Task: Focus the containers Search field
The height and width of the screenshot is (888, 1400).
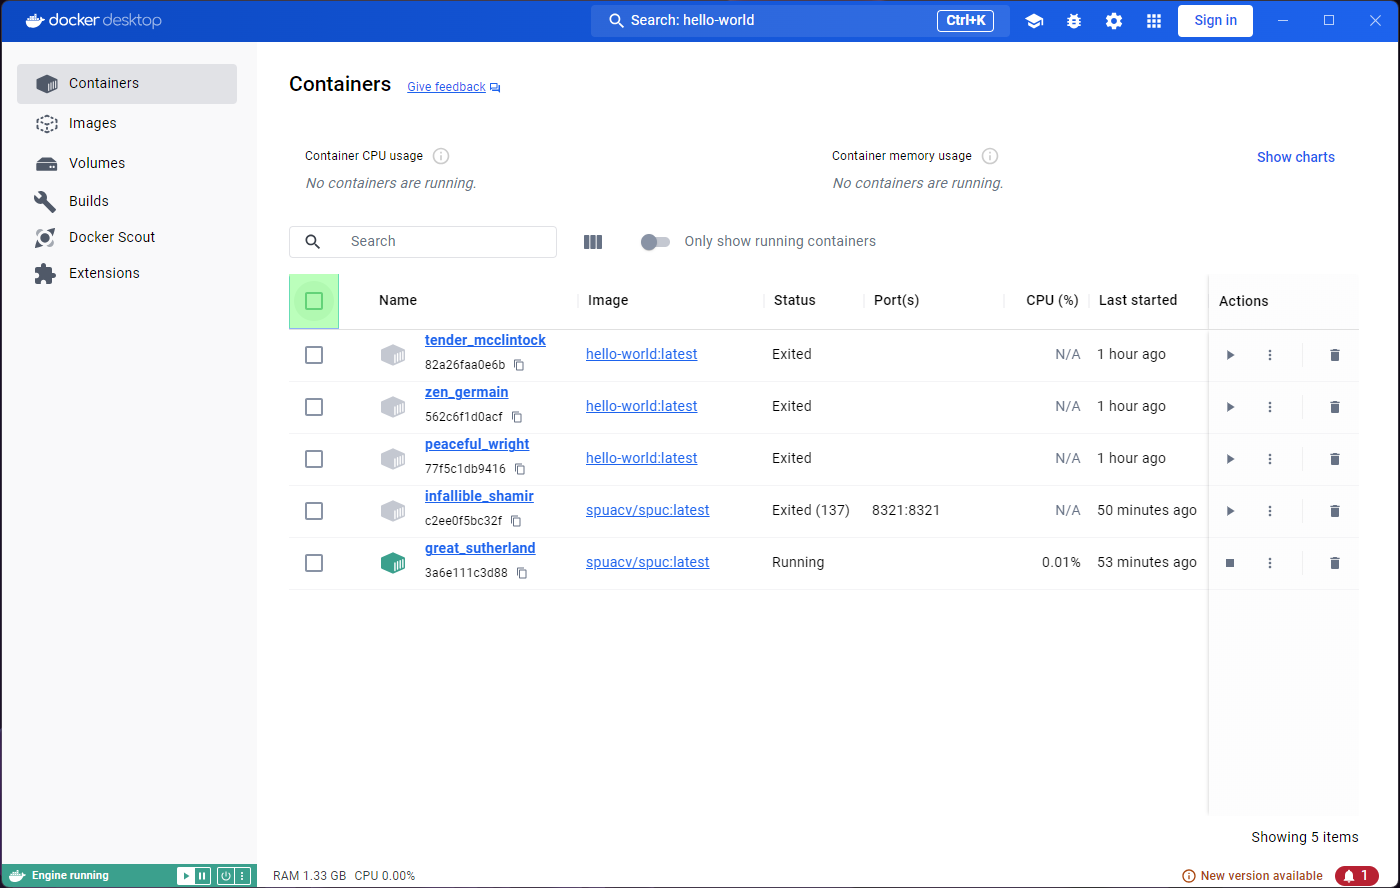Action: [422, 242]
